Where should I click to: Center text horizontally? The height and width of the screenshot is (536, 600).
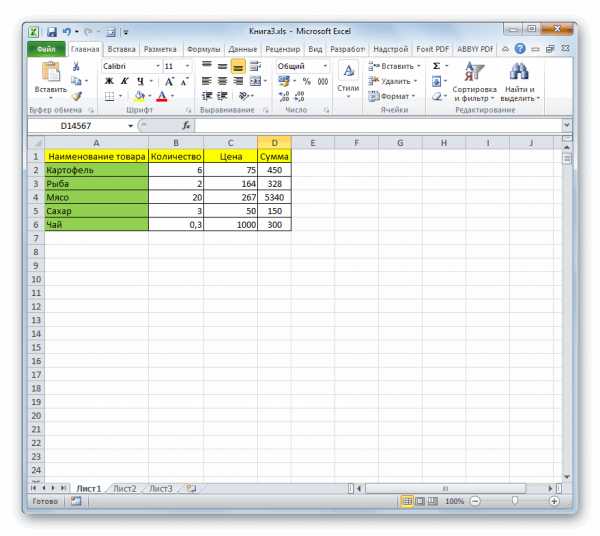click(222, 81)
